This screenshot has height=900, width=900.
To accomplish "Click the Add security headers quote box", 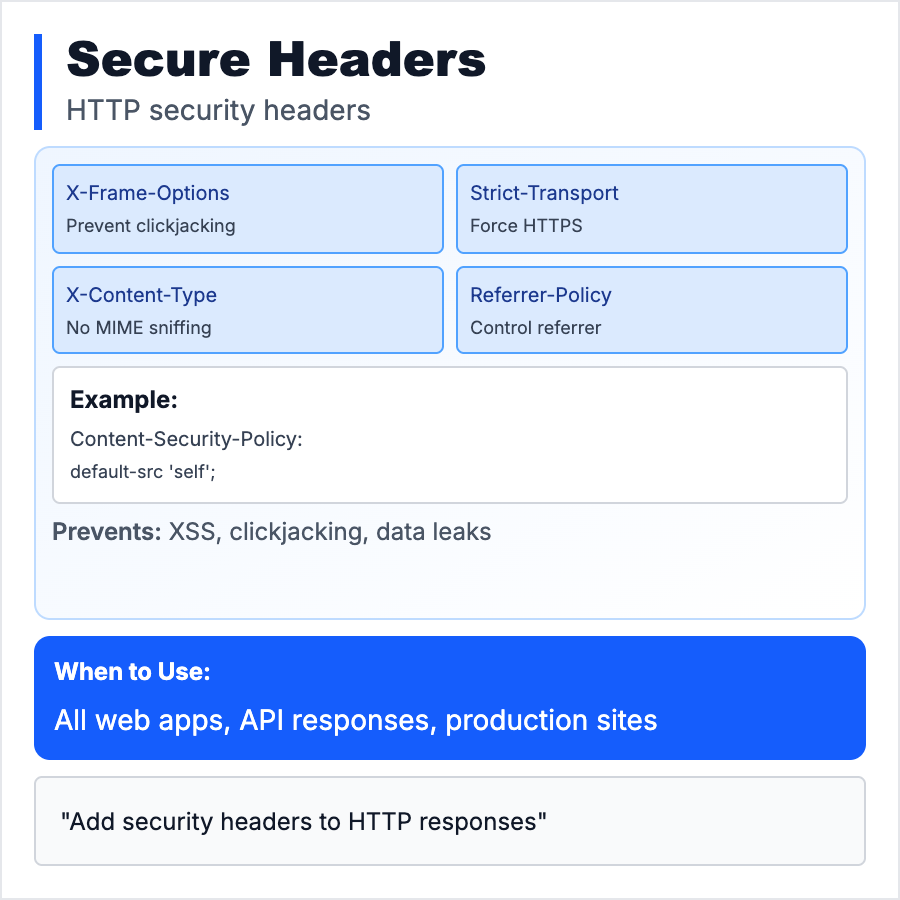I will coord(450,821).
